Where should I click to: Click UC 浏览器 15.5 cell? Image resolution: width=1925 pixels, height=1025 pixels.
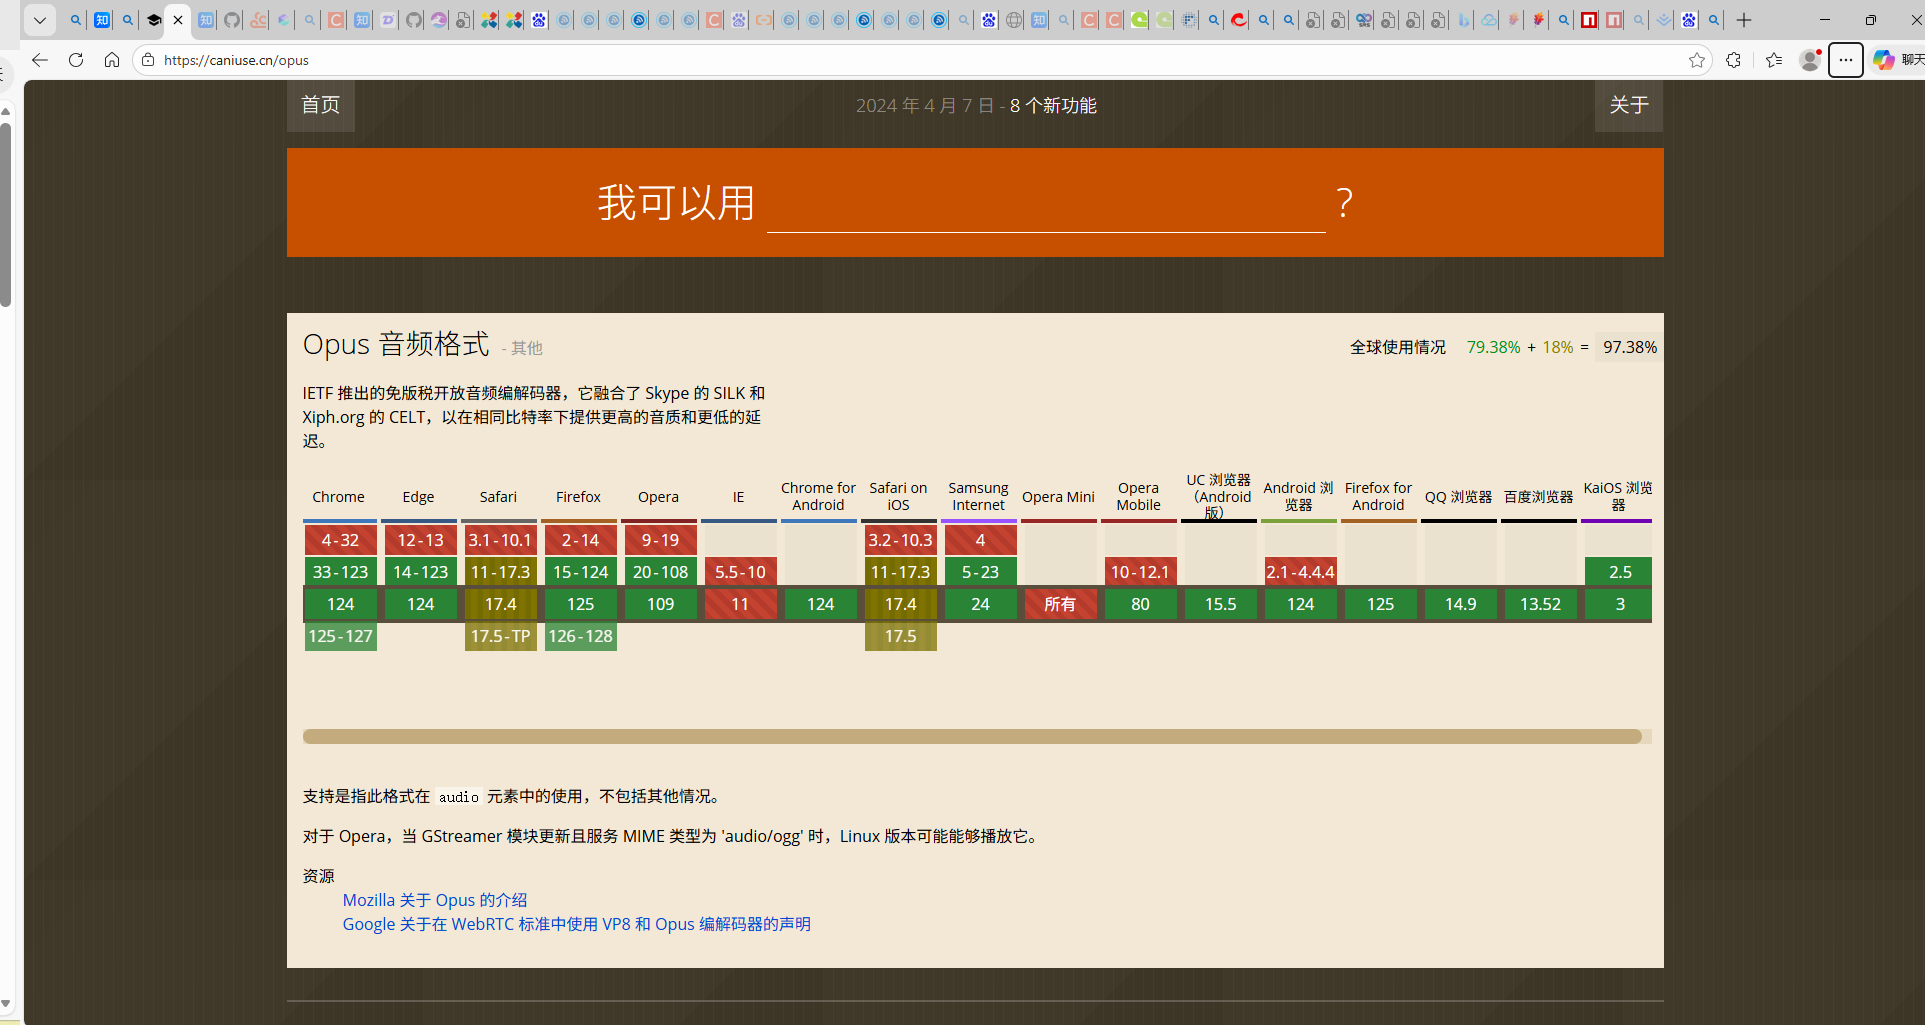[x=1221, y=604]
